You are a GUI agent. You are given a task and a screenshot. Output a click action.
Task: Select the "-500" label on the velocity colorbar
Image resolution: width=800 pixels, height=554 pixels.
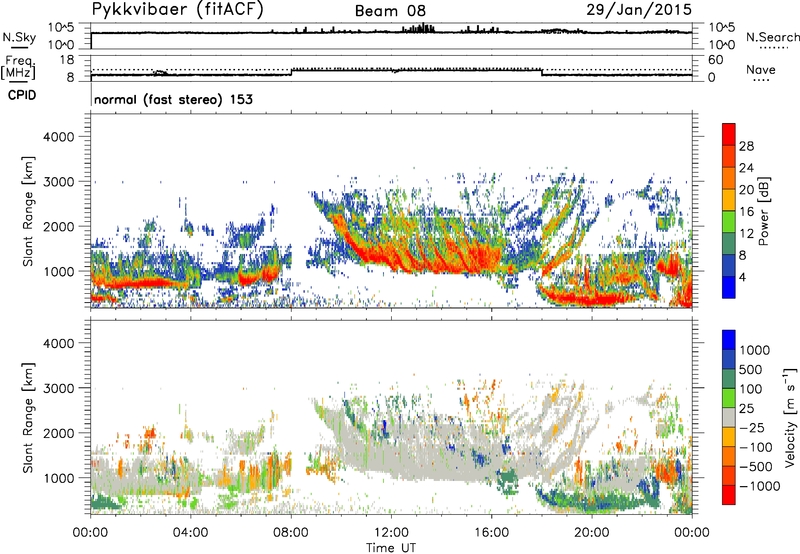tap(755, 467)
